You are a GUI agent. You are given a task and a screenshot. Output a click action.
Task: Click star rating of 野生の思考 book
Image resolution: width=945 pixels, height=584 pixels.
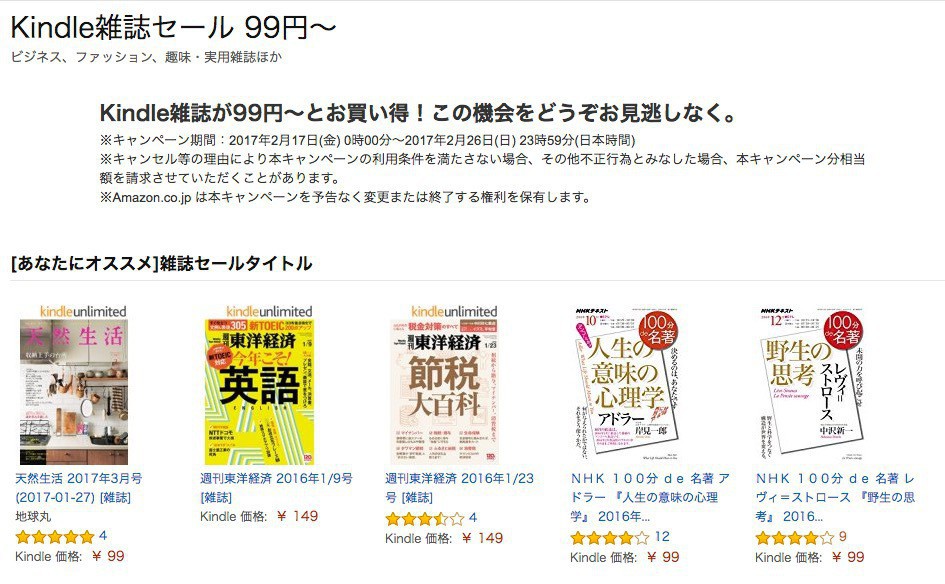795,538
